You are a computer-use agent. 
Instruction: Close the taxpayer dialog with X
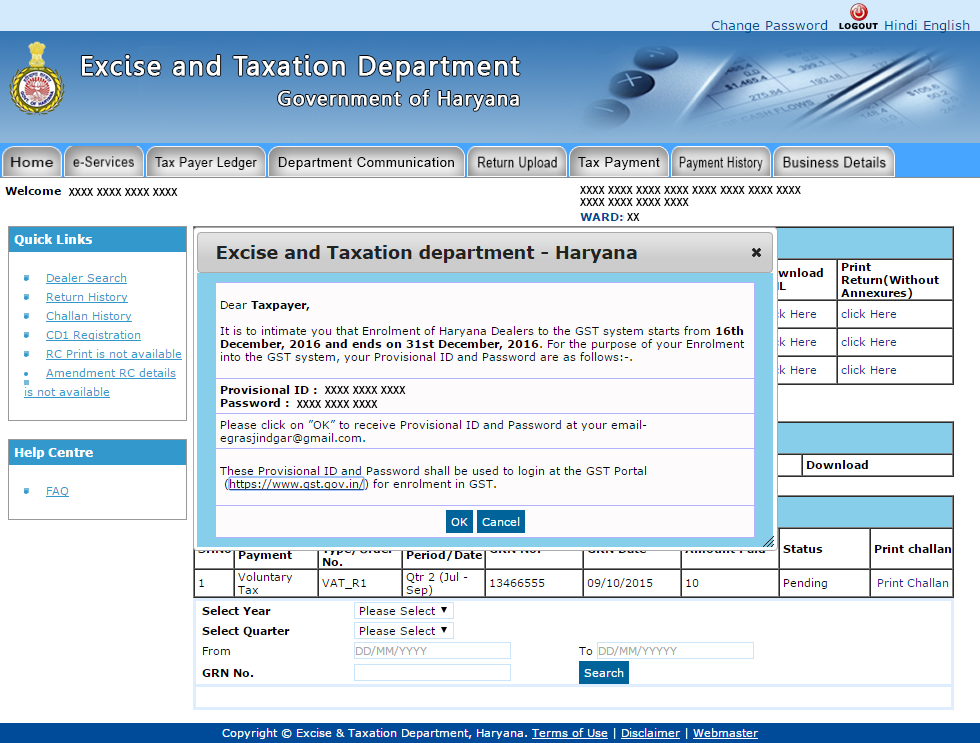click(x=756, y=253)
